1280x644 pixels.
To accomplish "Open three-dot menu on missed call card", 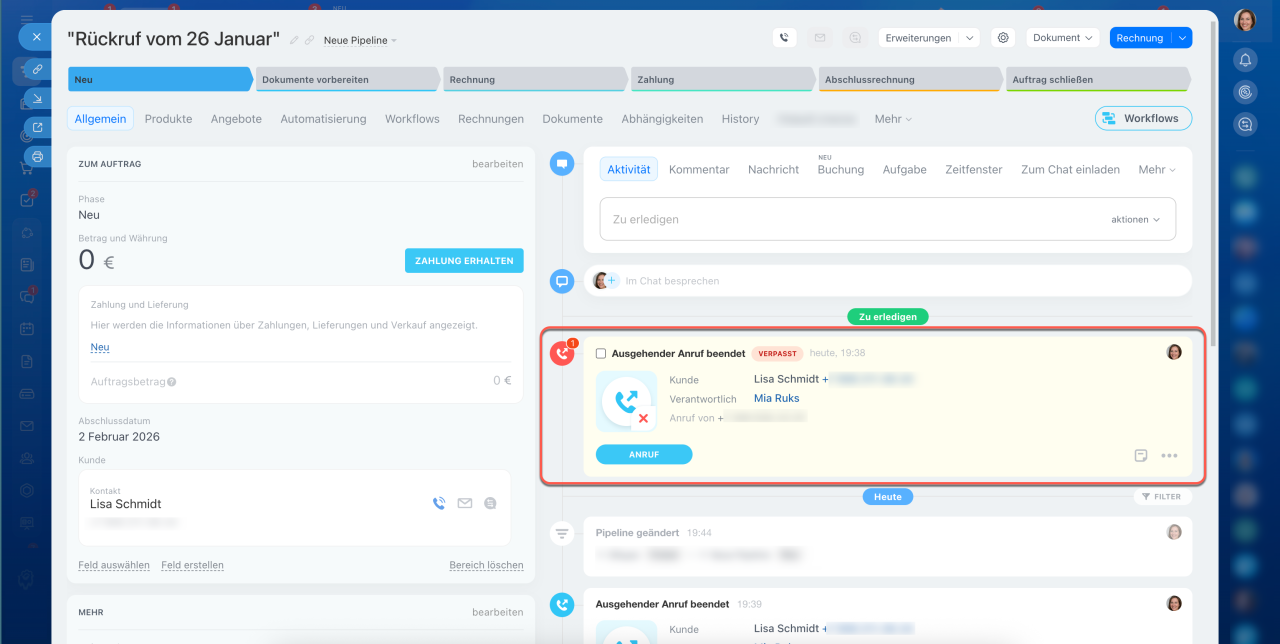I will coord(1169,456).
